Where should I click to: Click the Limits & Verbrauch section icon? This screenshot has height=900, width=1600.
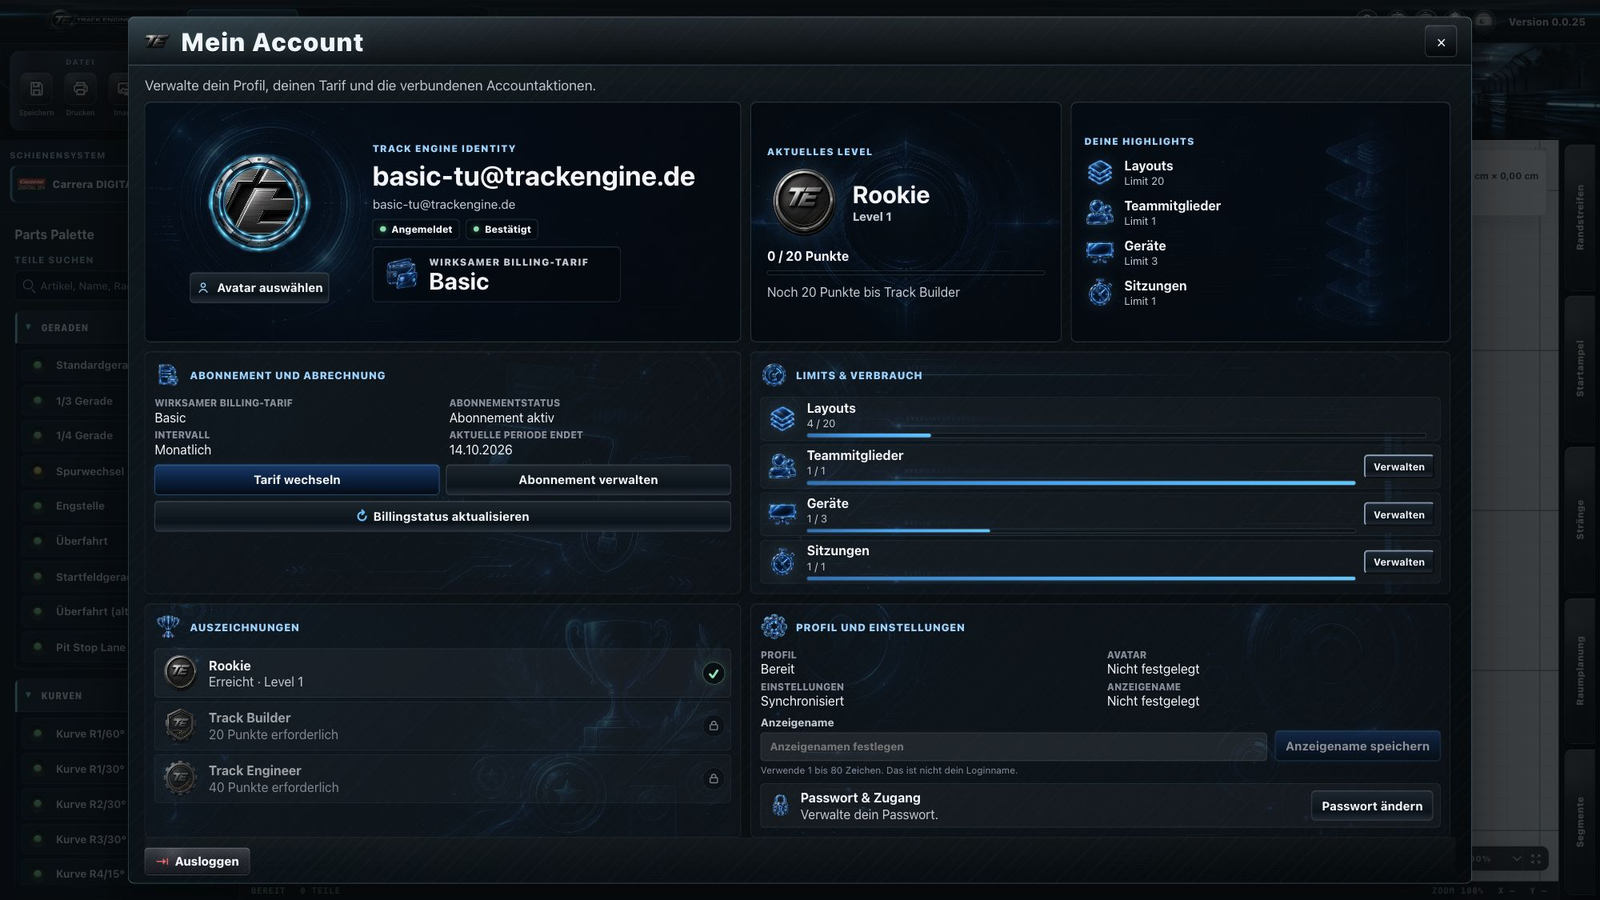[774, 375]
